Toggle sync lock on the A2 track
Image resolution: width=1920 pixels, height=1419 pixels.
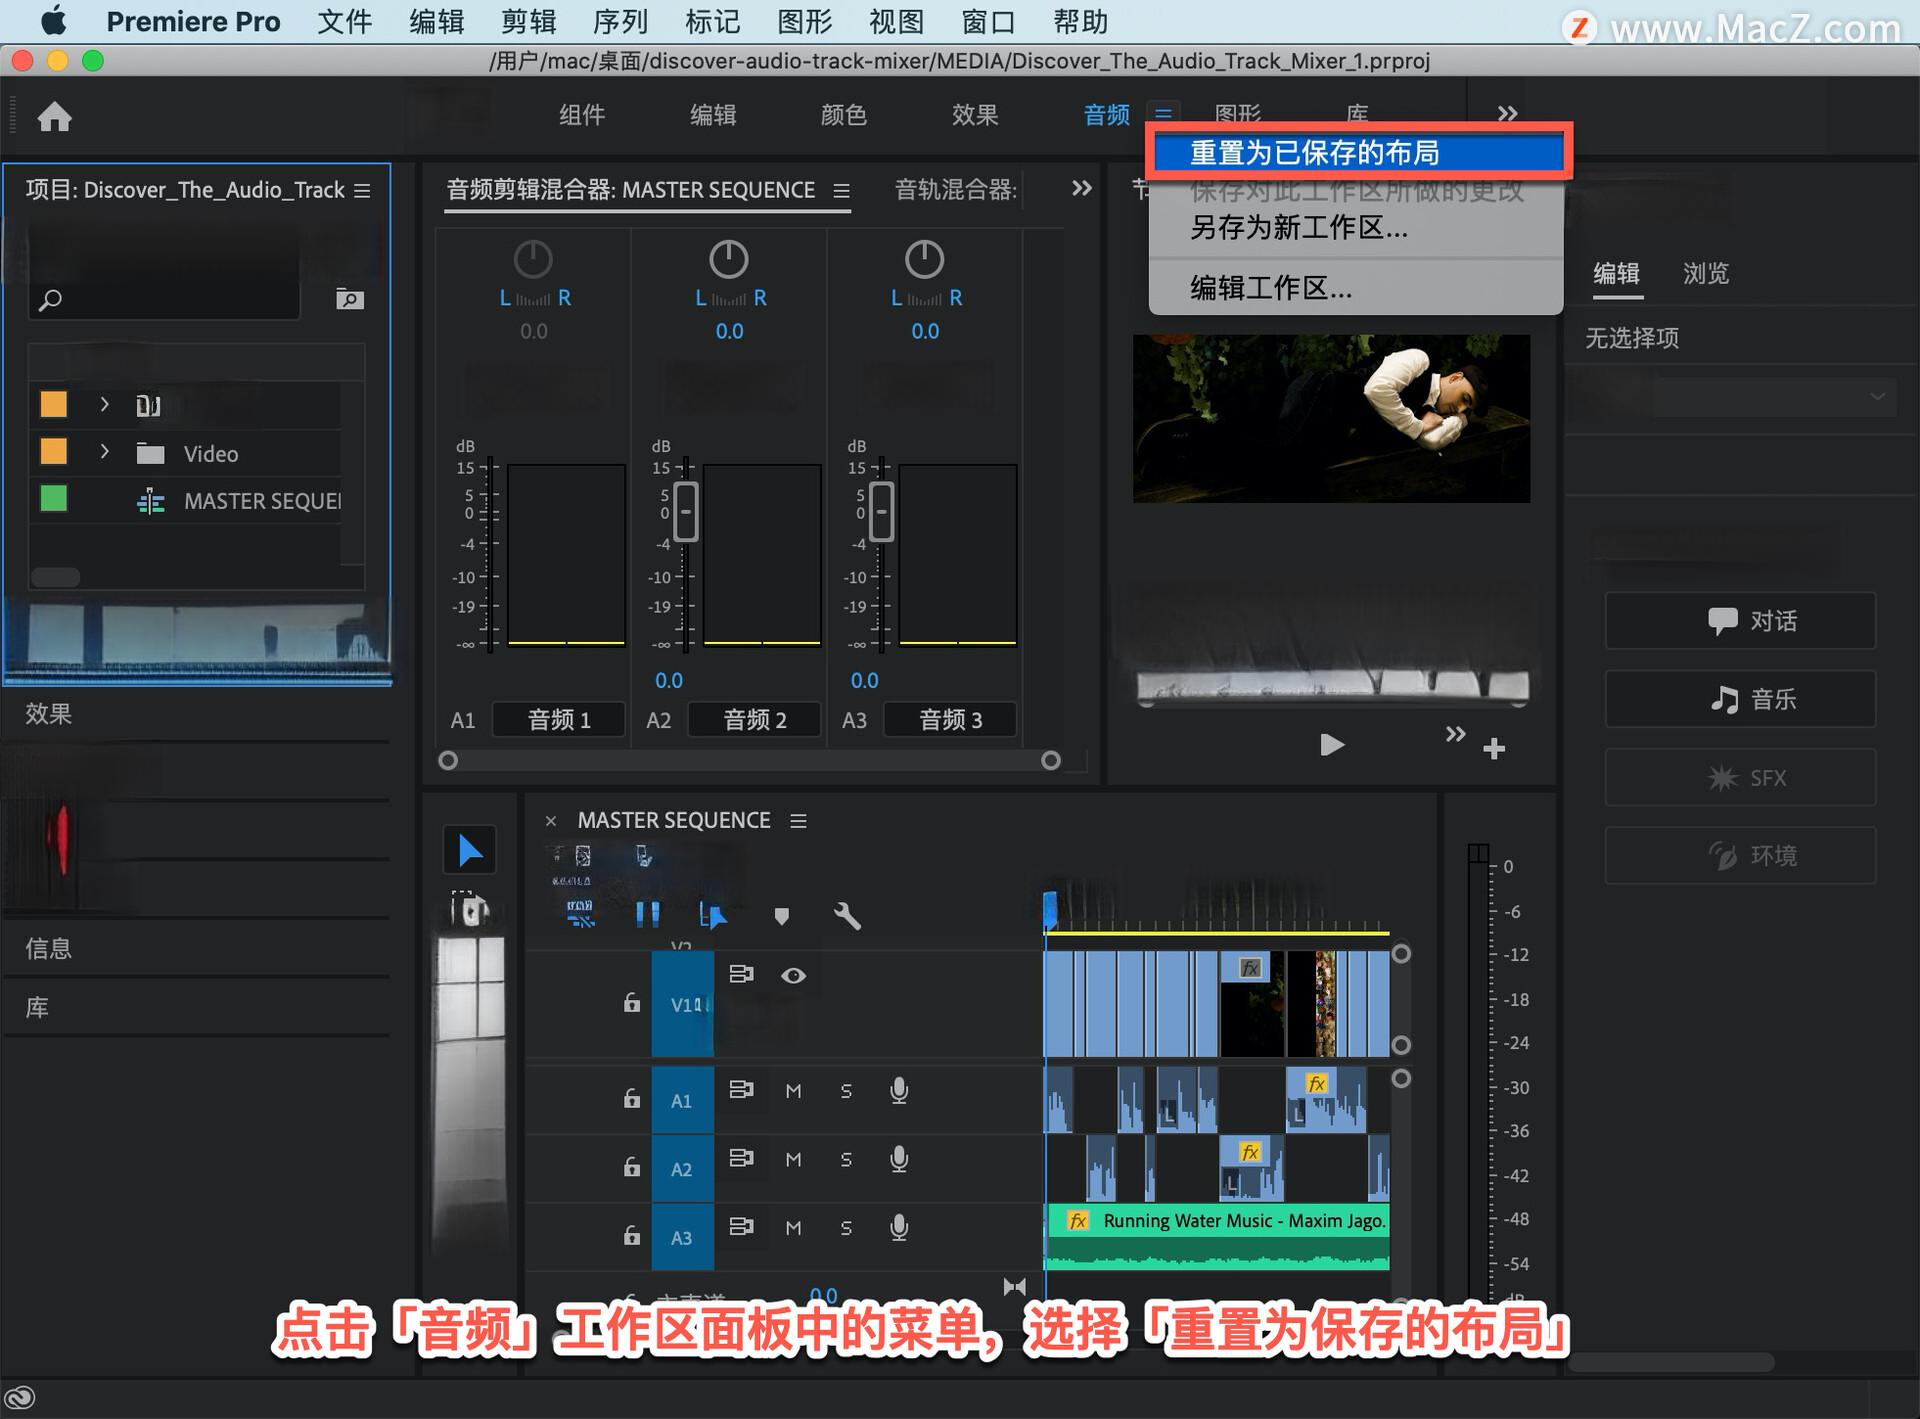click(x=741, y=1158)
